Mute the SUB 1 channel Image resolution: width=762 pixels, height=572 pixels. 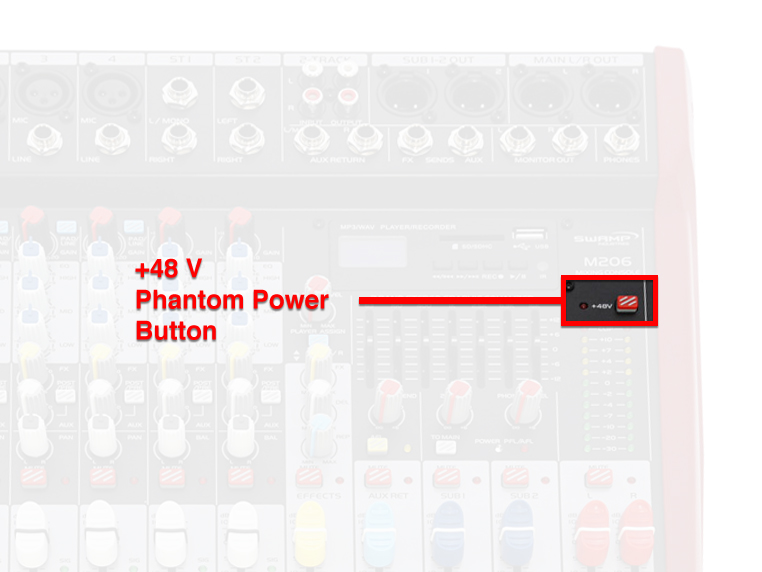coord(447,479)
